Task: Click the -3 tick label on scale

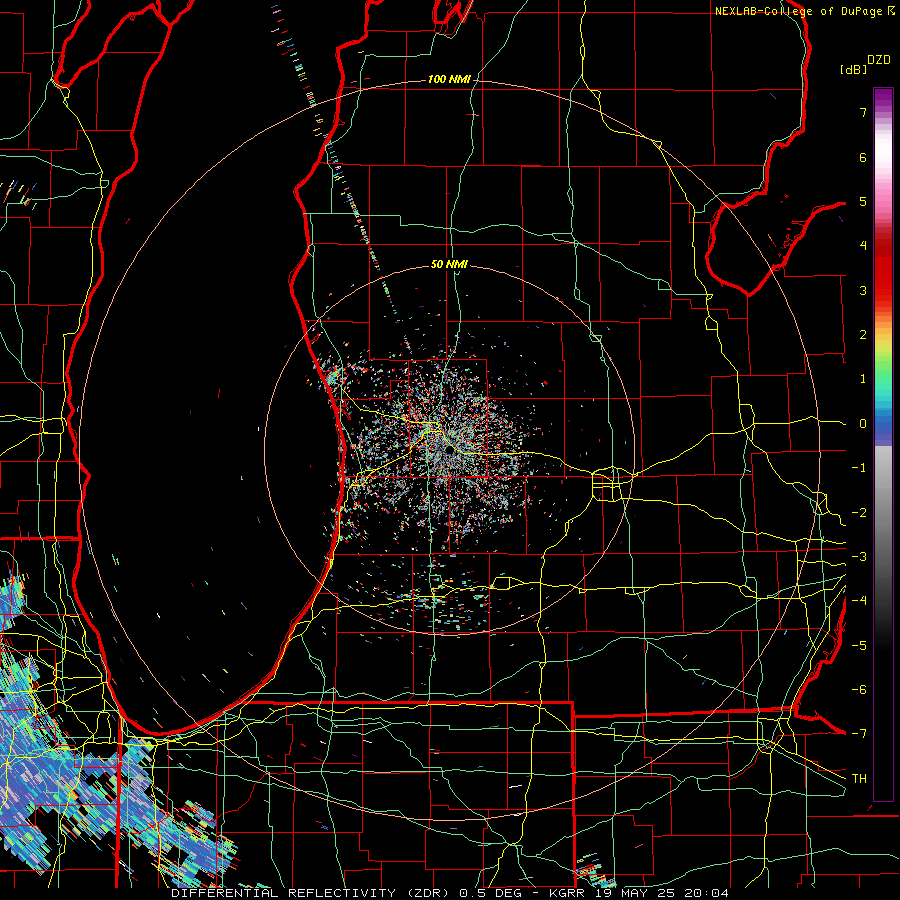Action: tap(859, 557)
